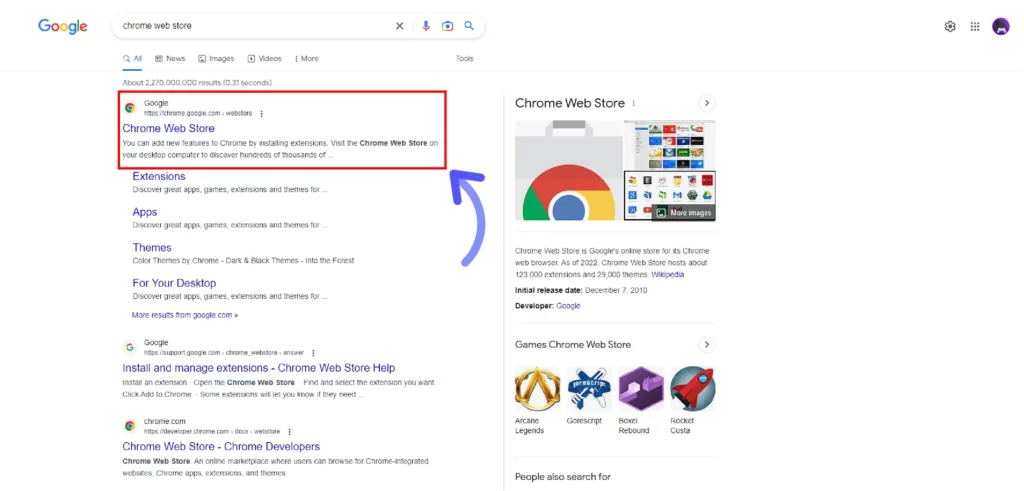Screen dimensions: 1024x491
Task: Open the Themes sitelink
Action: pos(152,247)
